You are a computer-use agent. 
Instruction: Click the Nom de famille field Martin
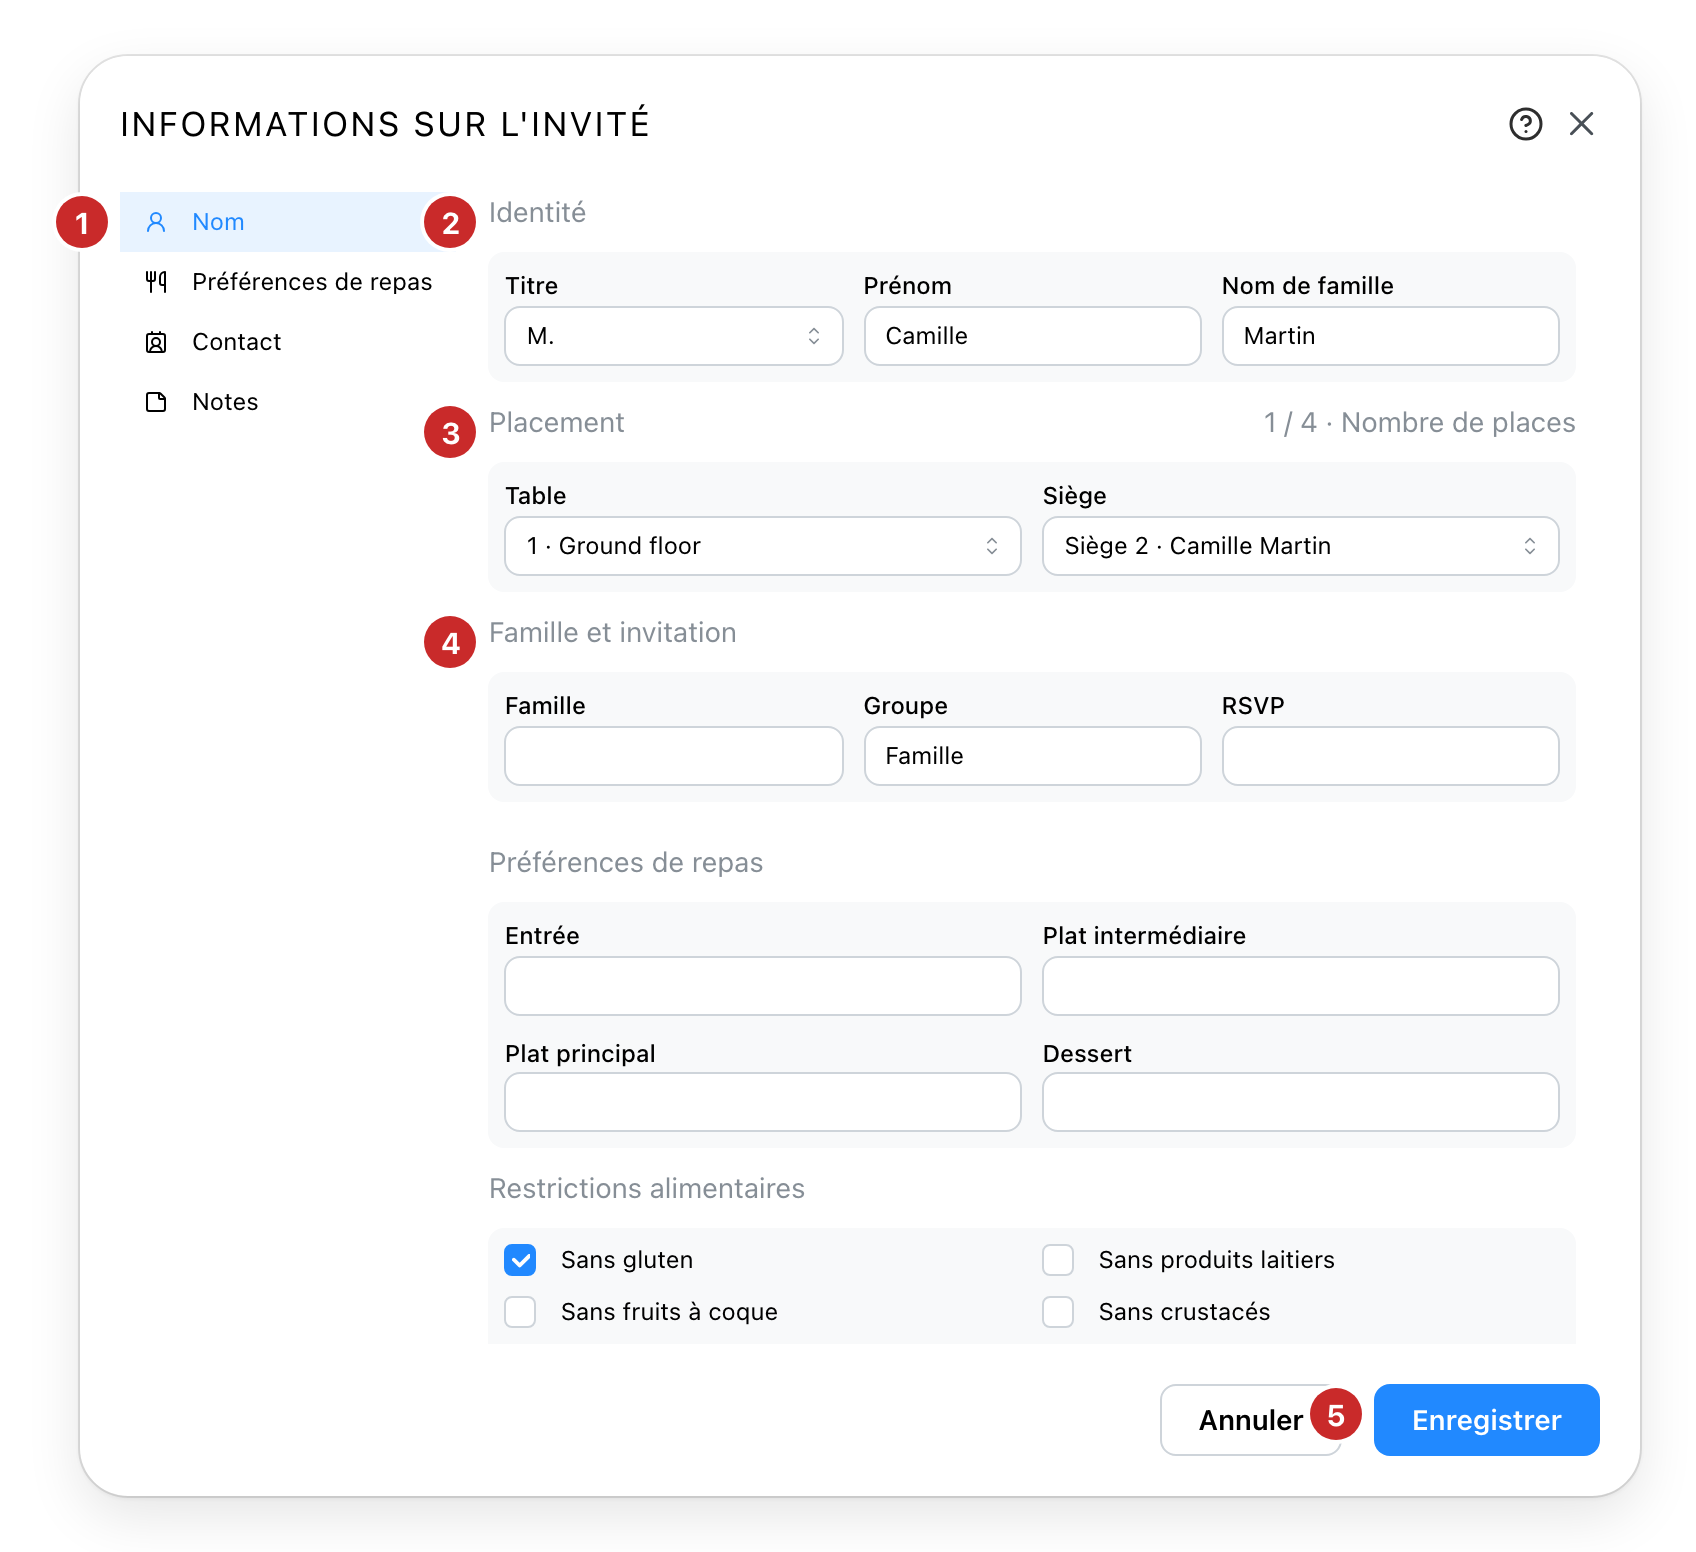[1391, 336]
